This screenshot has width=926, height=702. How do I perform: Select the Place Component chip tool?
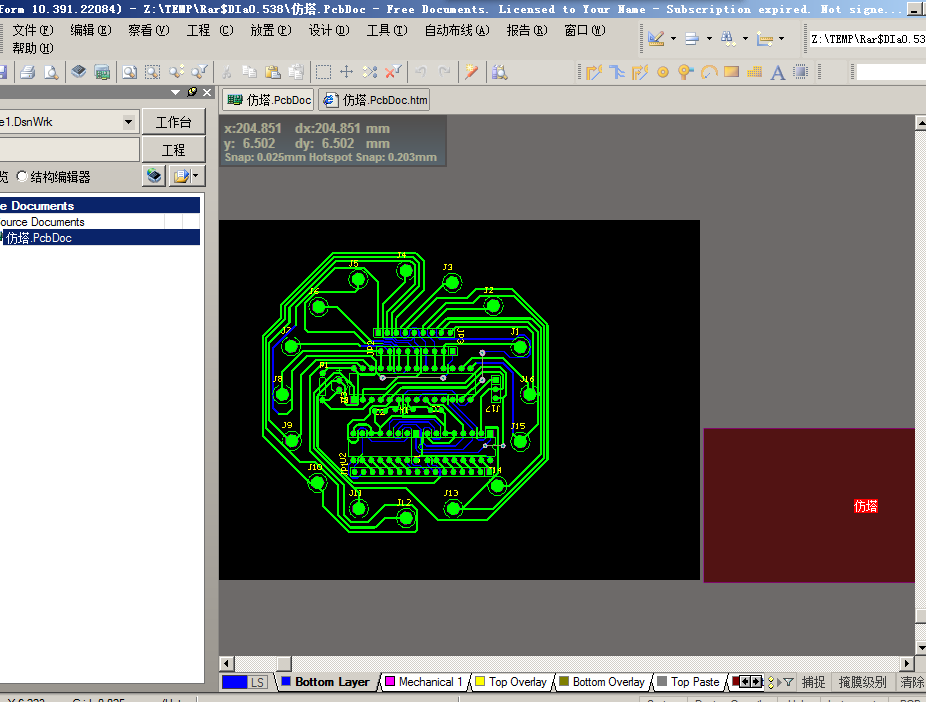point(801,72)
